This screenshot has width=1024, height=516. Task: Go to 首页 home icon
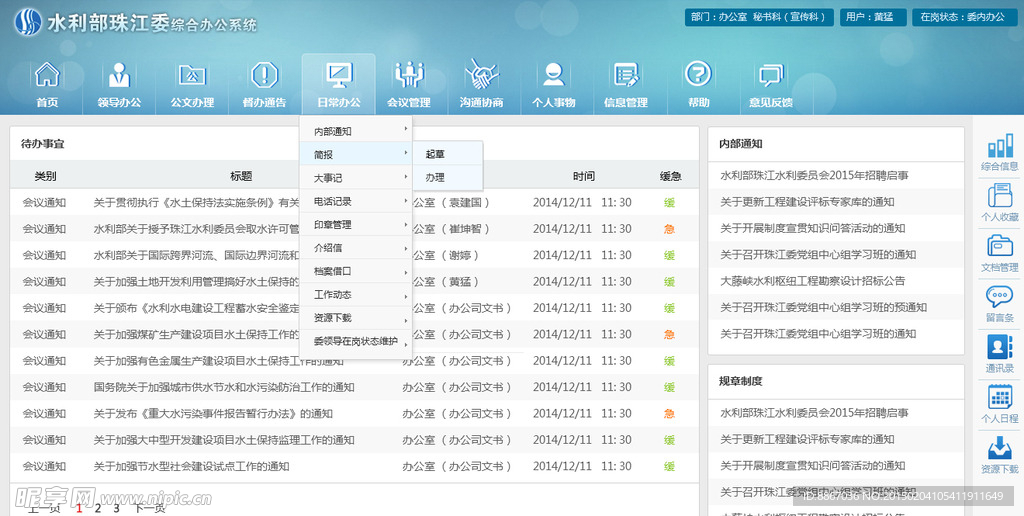point(46,74)
